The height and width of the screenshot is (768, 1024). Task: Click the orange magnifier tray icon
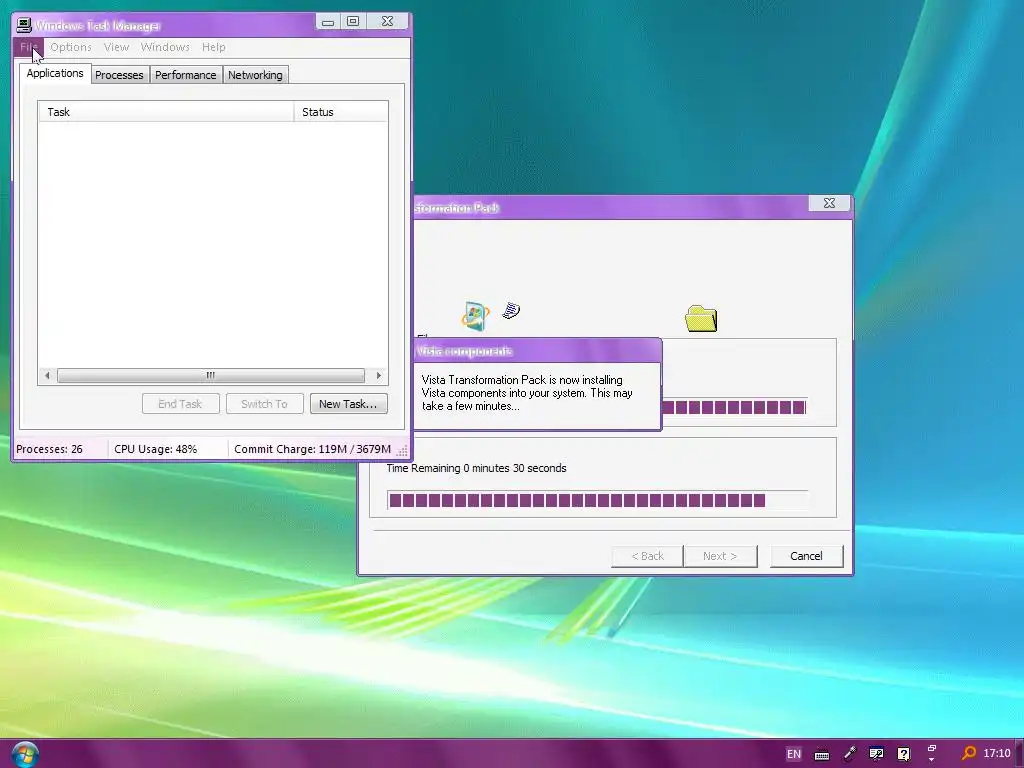[x=969, y=754]
